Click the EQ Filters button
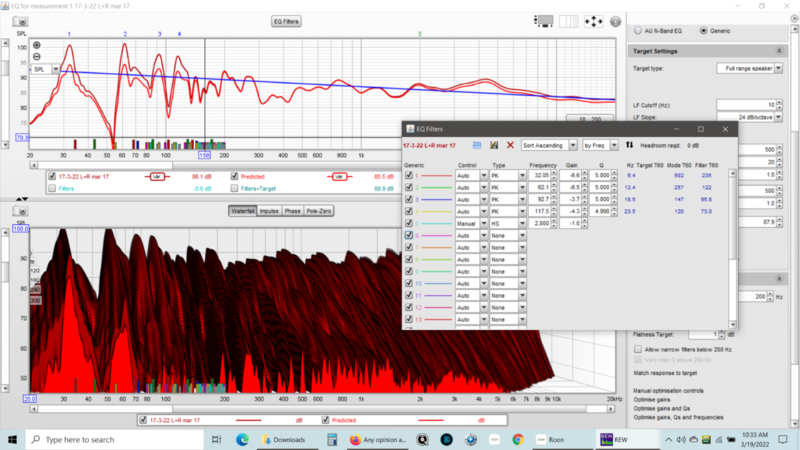Screen dimensions: 800x450 pyautogui.click(x=288, y=20)
